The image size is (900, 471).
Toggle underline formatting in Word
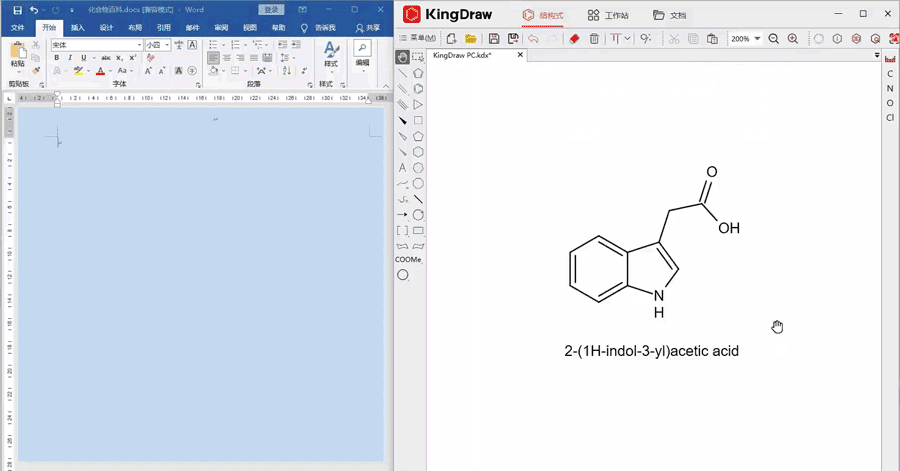pos(84,57)
